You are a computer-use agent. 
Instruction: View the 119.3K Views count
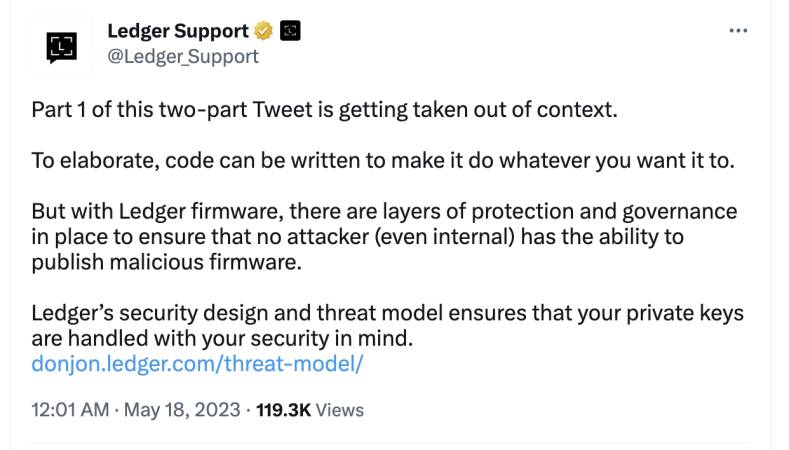[x=310, y=410]
